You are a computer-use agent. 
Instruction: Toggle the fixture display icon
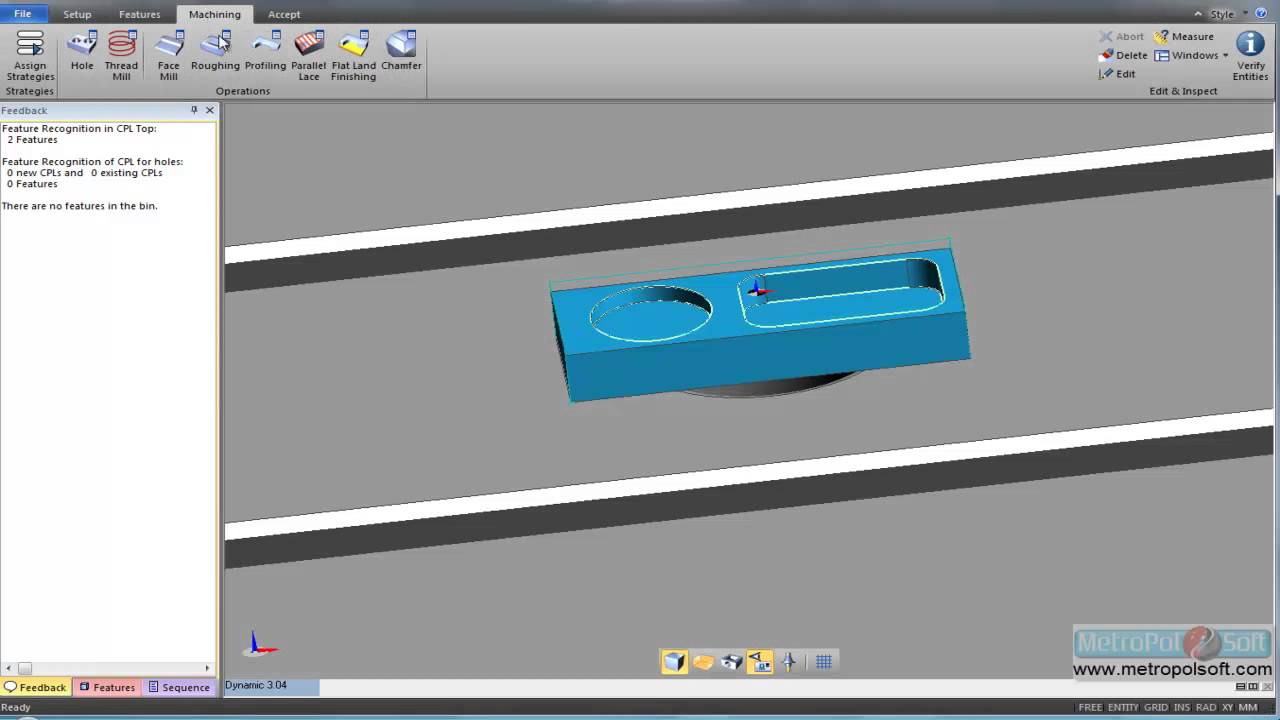pos(732,661)
